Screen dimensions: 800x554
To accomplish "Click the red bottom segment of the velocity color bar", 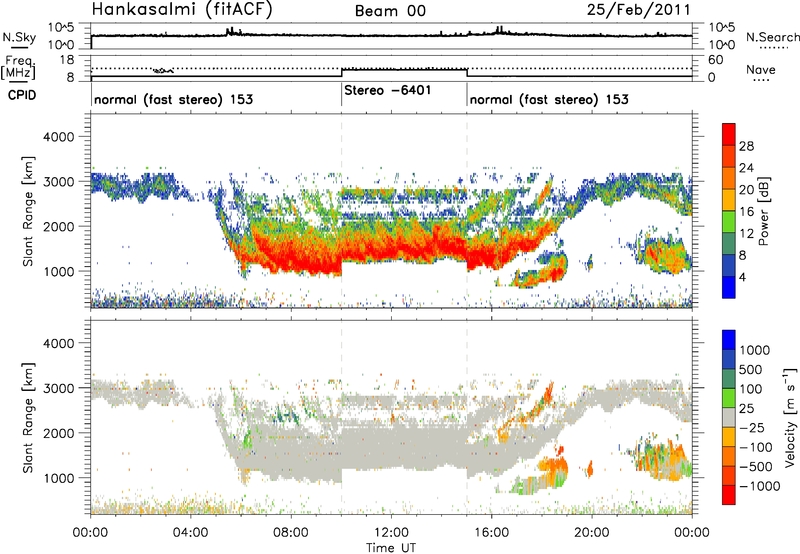I will click(x=729, y=495).
